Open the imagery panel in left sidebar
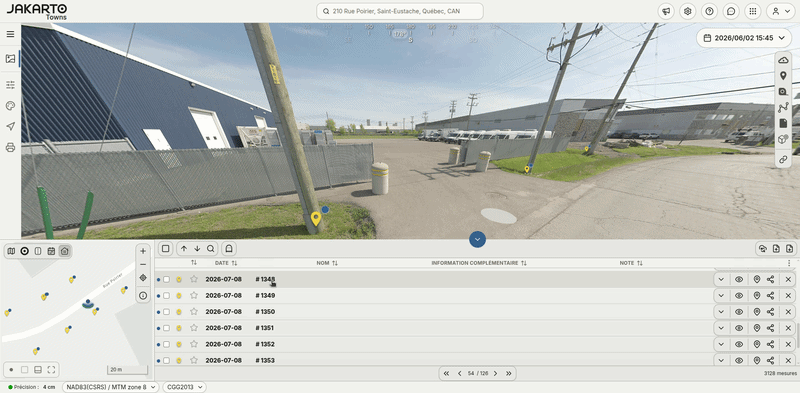The width and height of the screenshot is (800, 393). (x=10, y=59)
